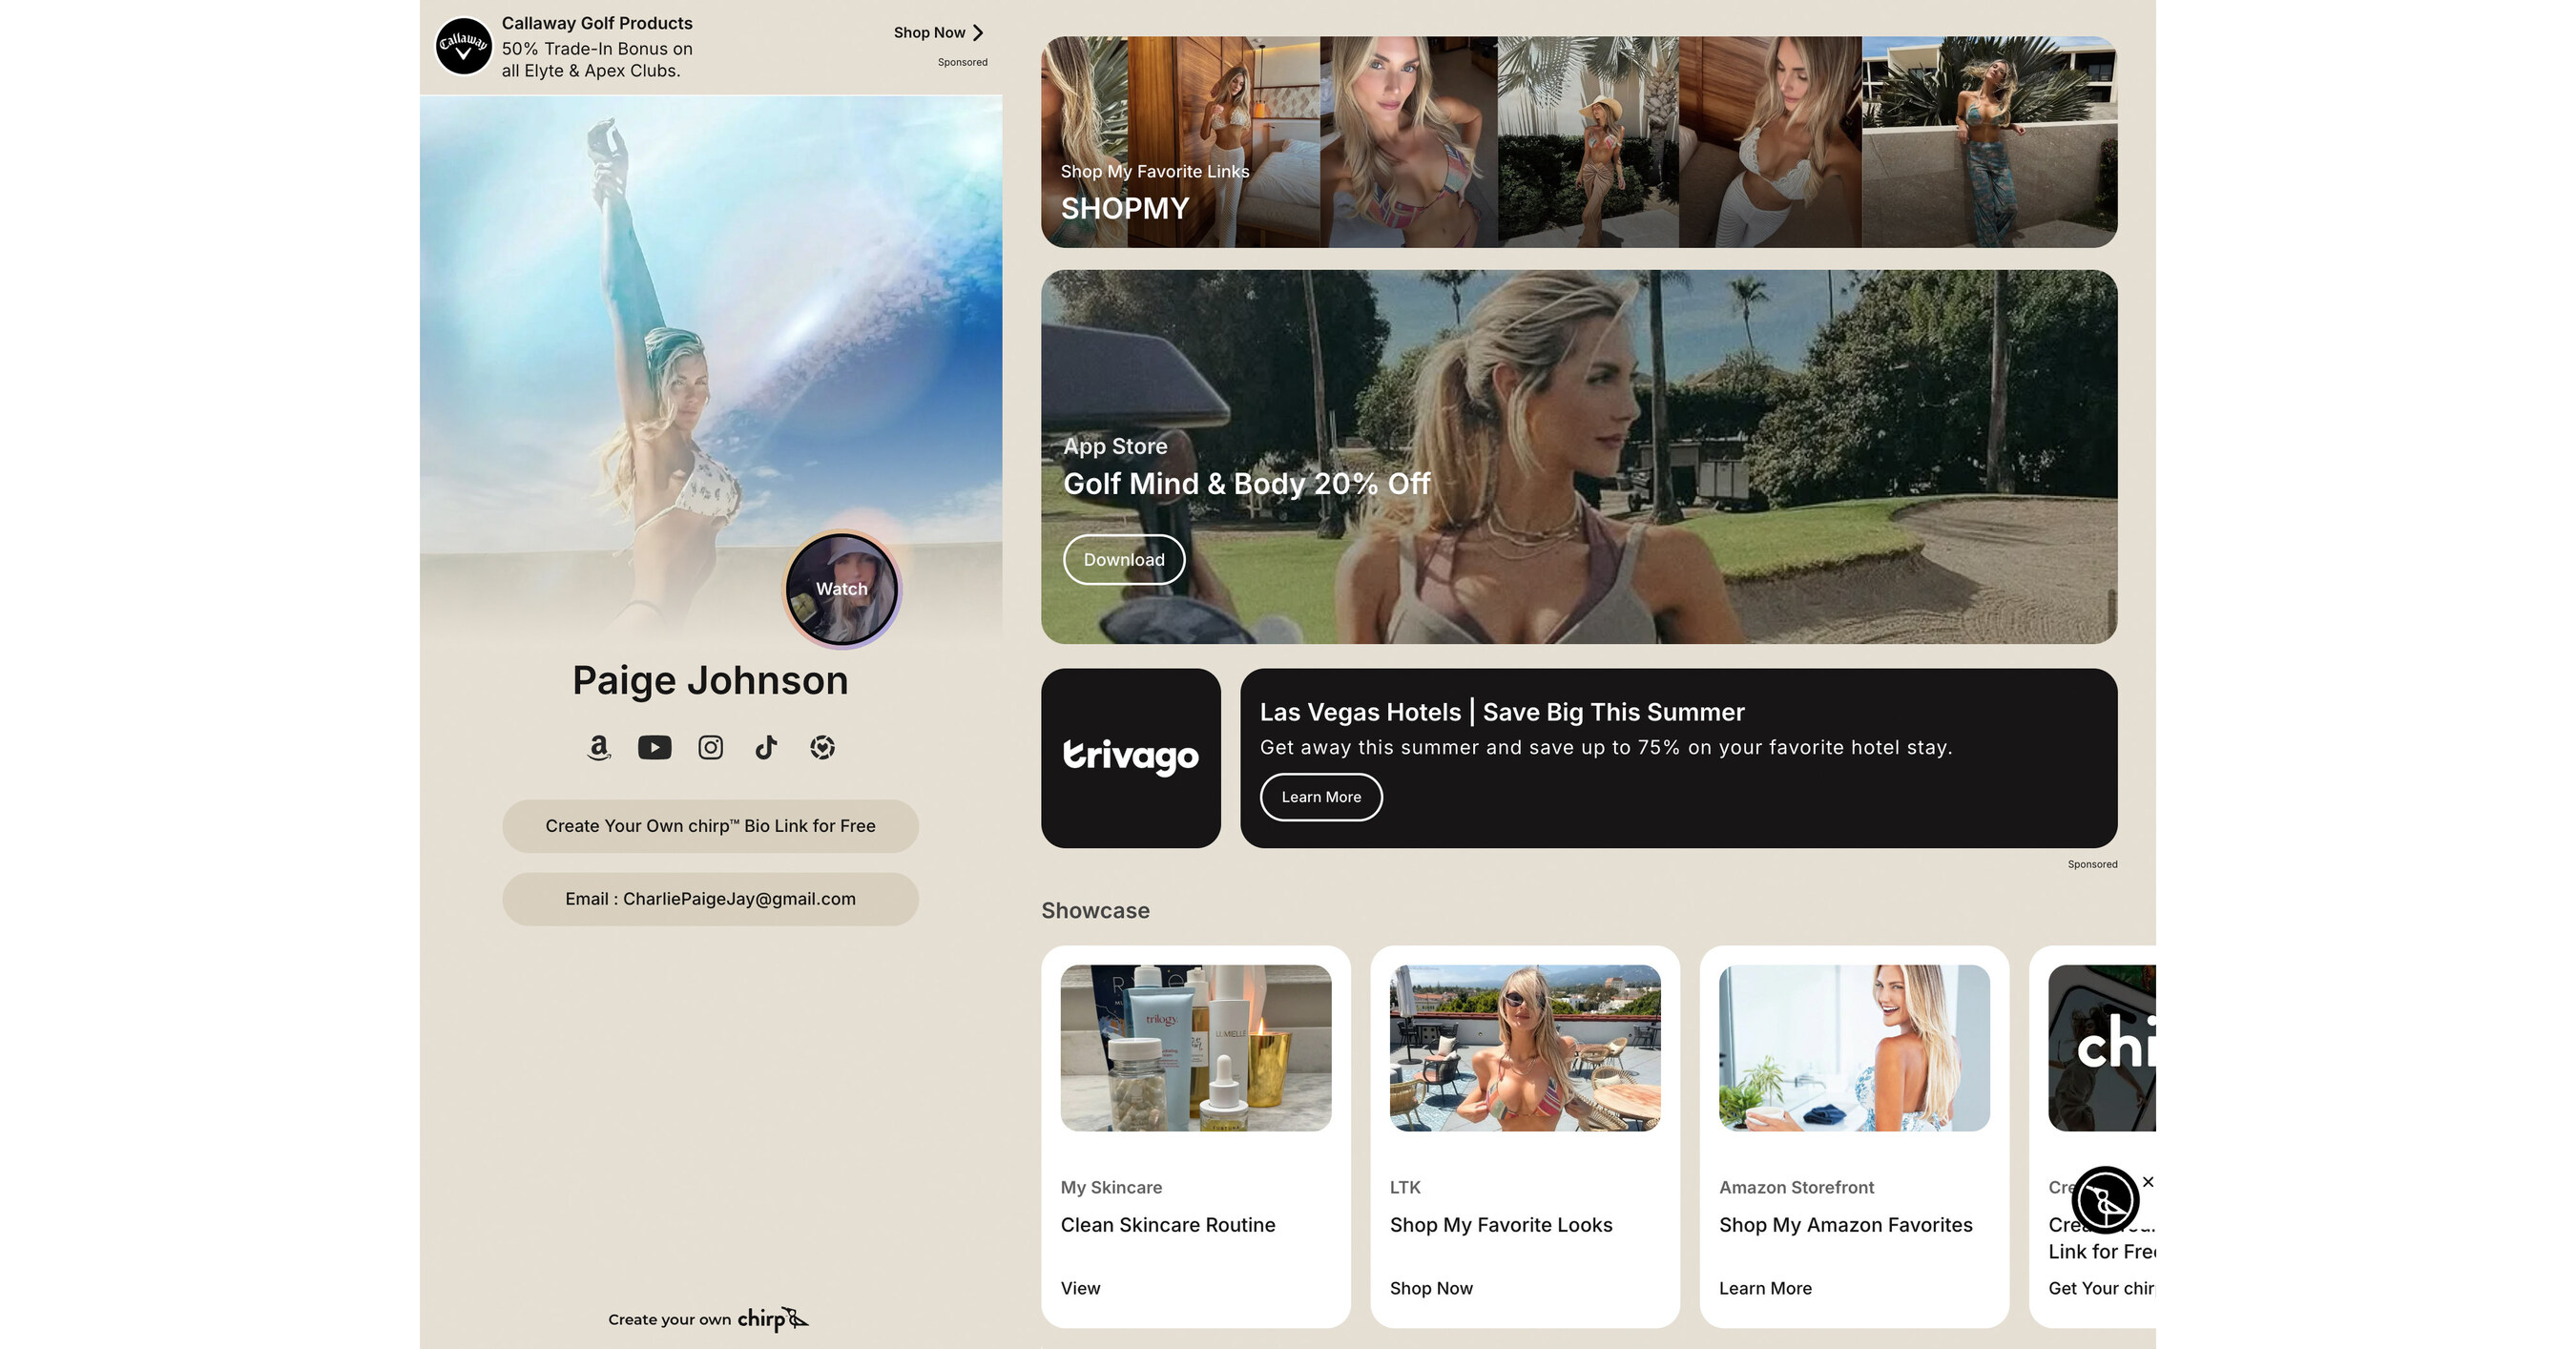Click Shop Now in the Callaway ad
The height and width of the screenshot is (1349, 2576).
tap(930, 33)
